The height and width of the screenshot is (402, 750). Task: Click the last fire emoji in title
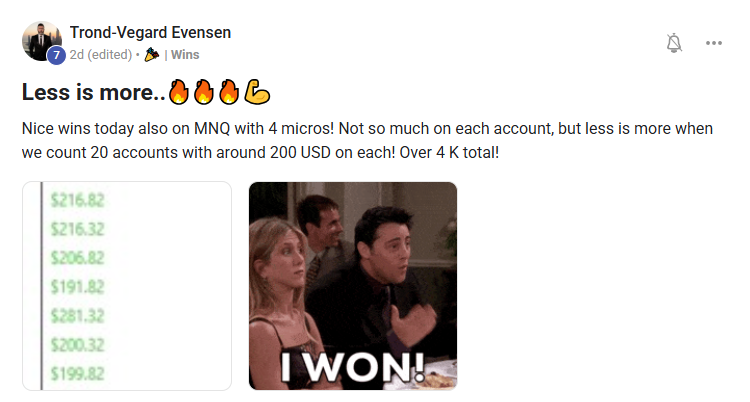229,92
